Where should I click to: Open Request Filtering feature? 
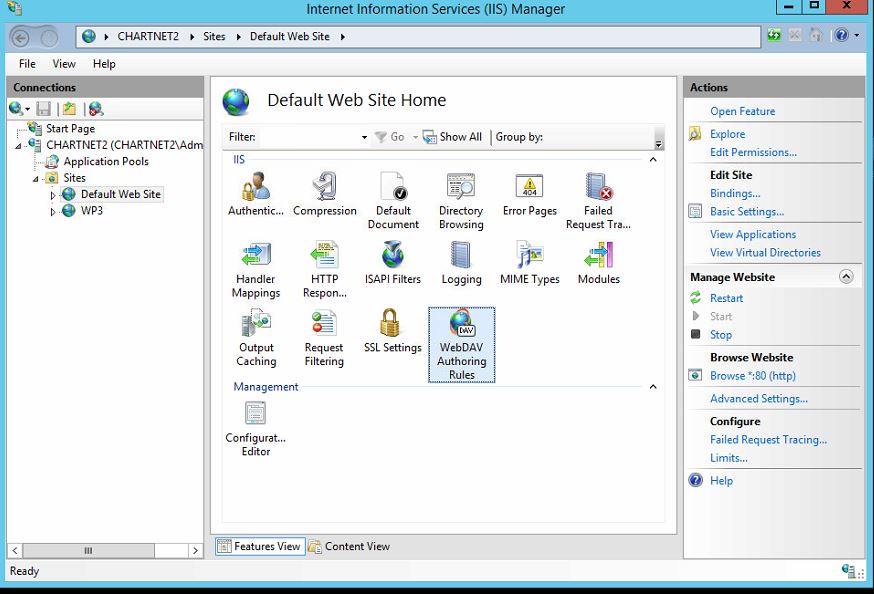click(x=324, y=338)
